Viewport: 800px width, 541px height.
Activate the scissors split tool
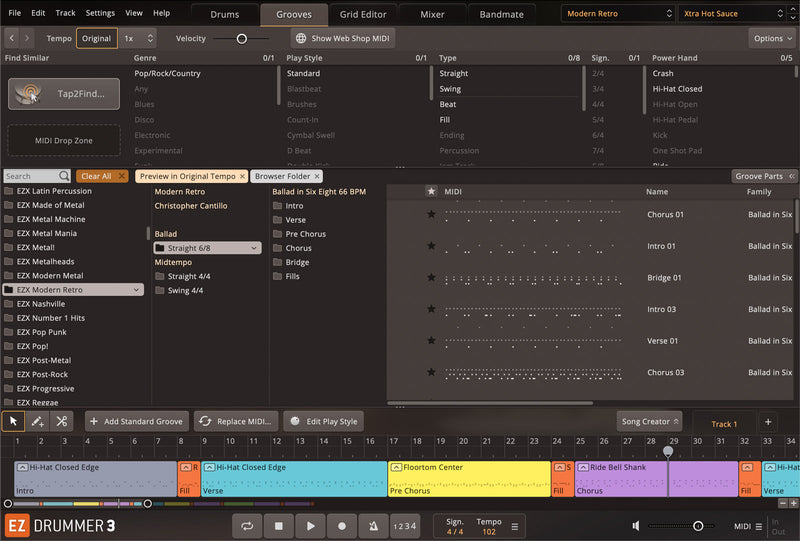(62, 421)
